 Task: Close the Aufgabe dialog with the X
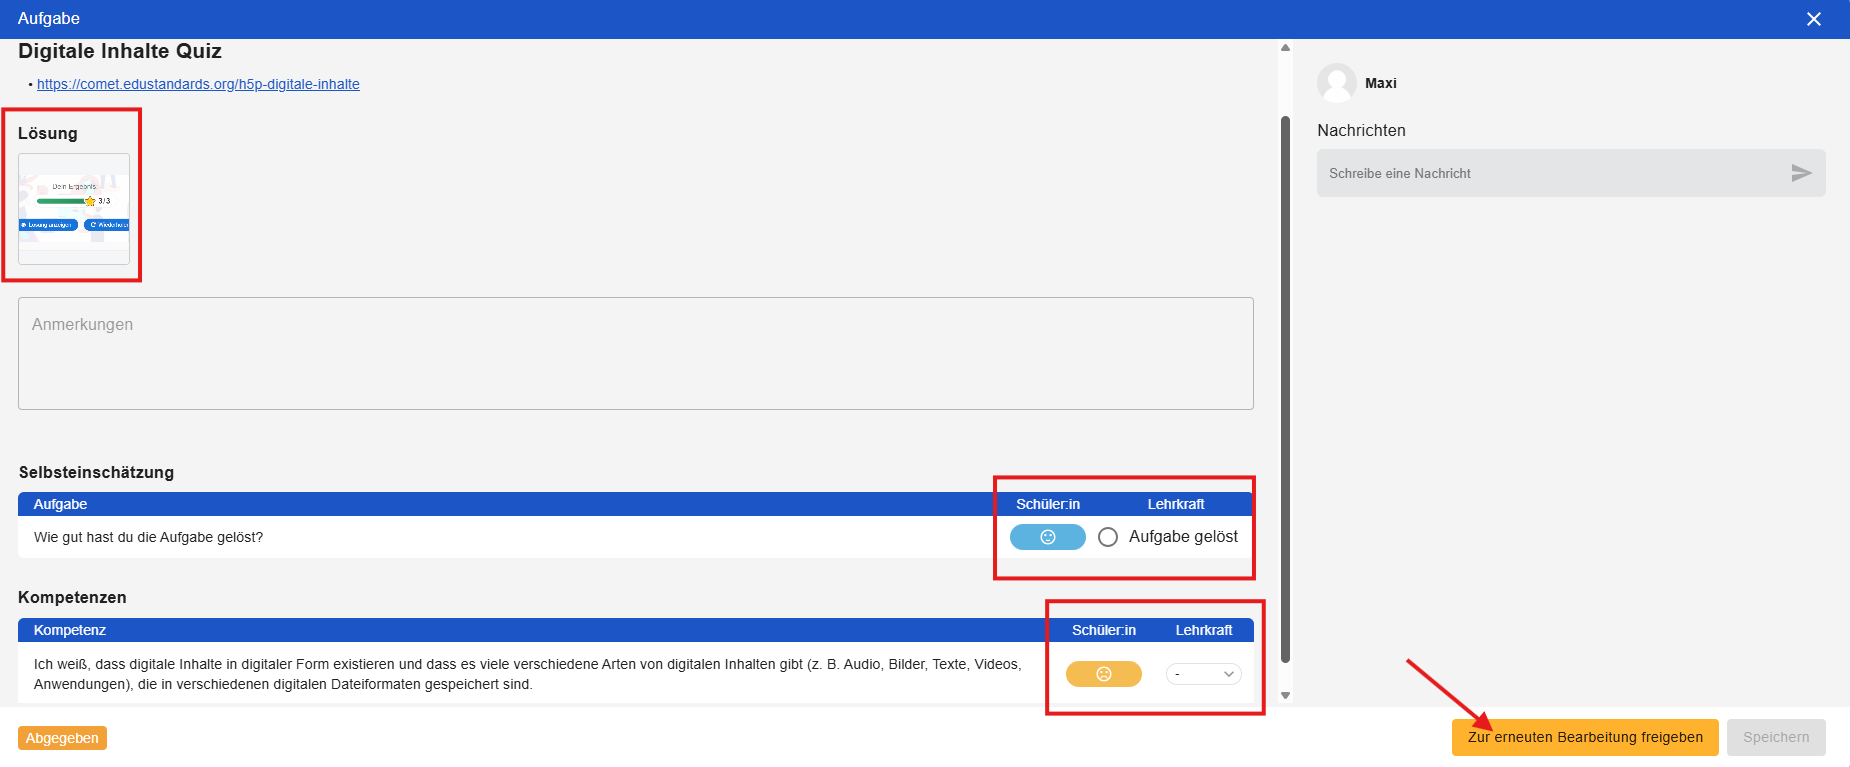click(x=1813, y=19)
